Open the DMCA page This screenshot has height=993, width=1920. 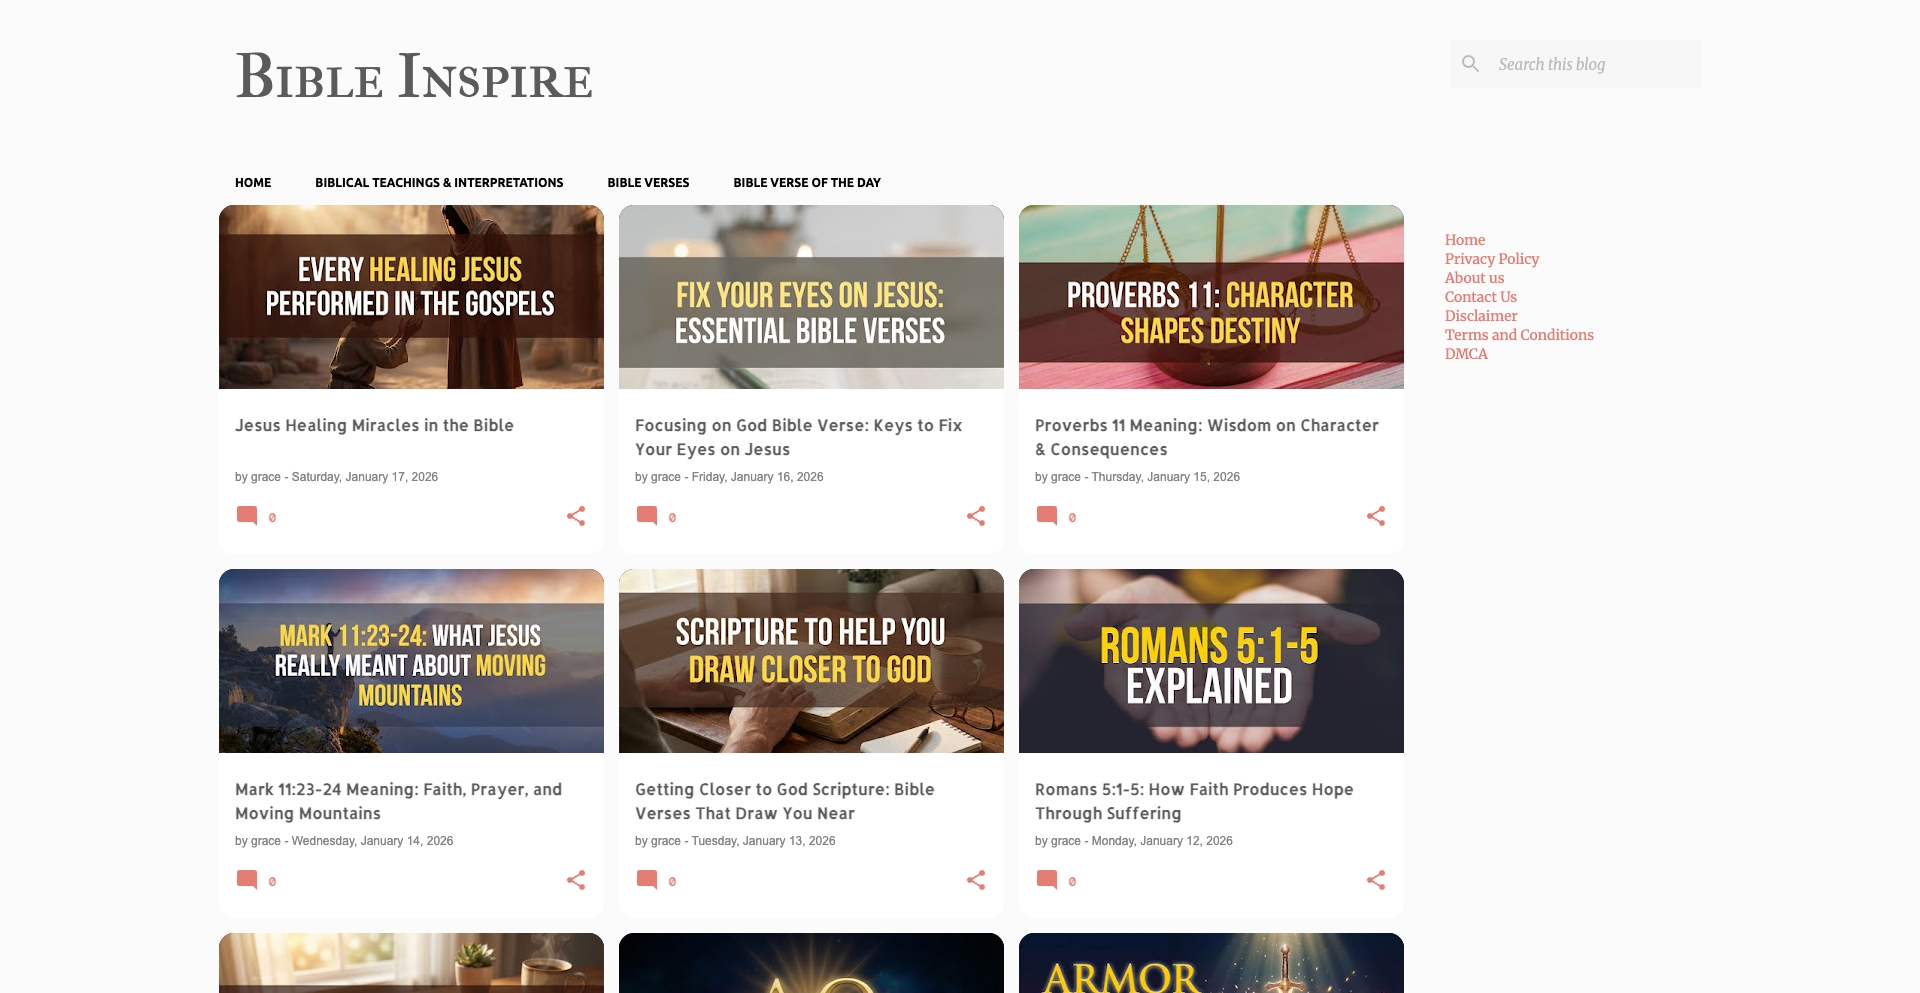click(1464, 353)
